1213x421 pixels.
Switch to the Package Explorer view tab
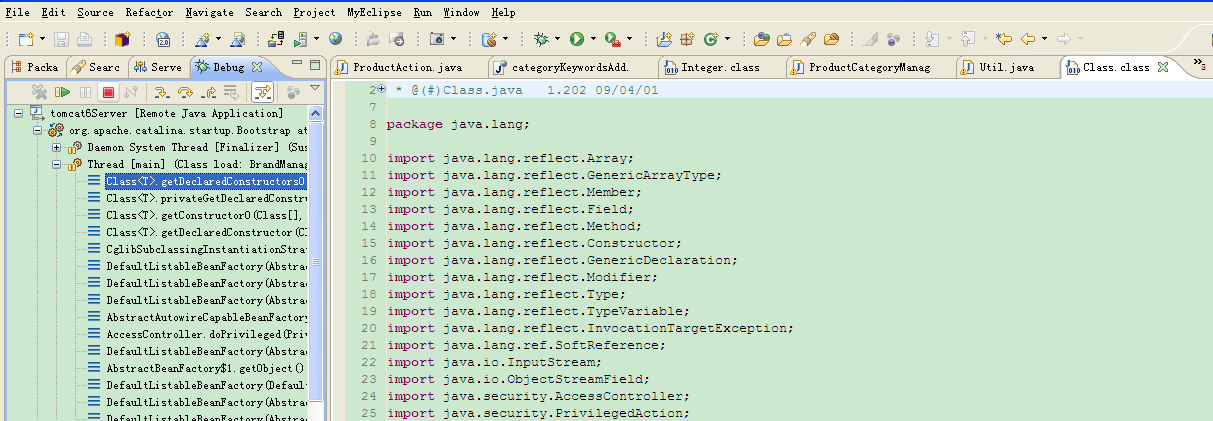[x=34, y=67]
